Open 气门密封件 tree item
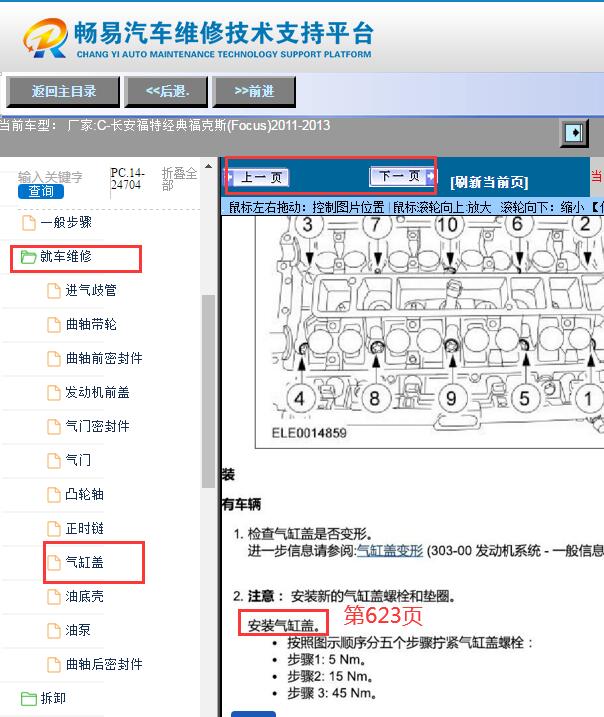The image size is (604, 717). coord(97,426)
